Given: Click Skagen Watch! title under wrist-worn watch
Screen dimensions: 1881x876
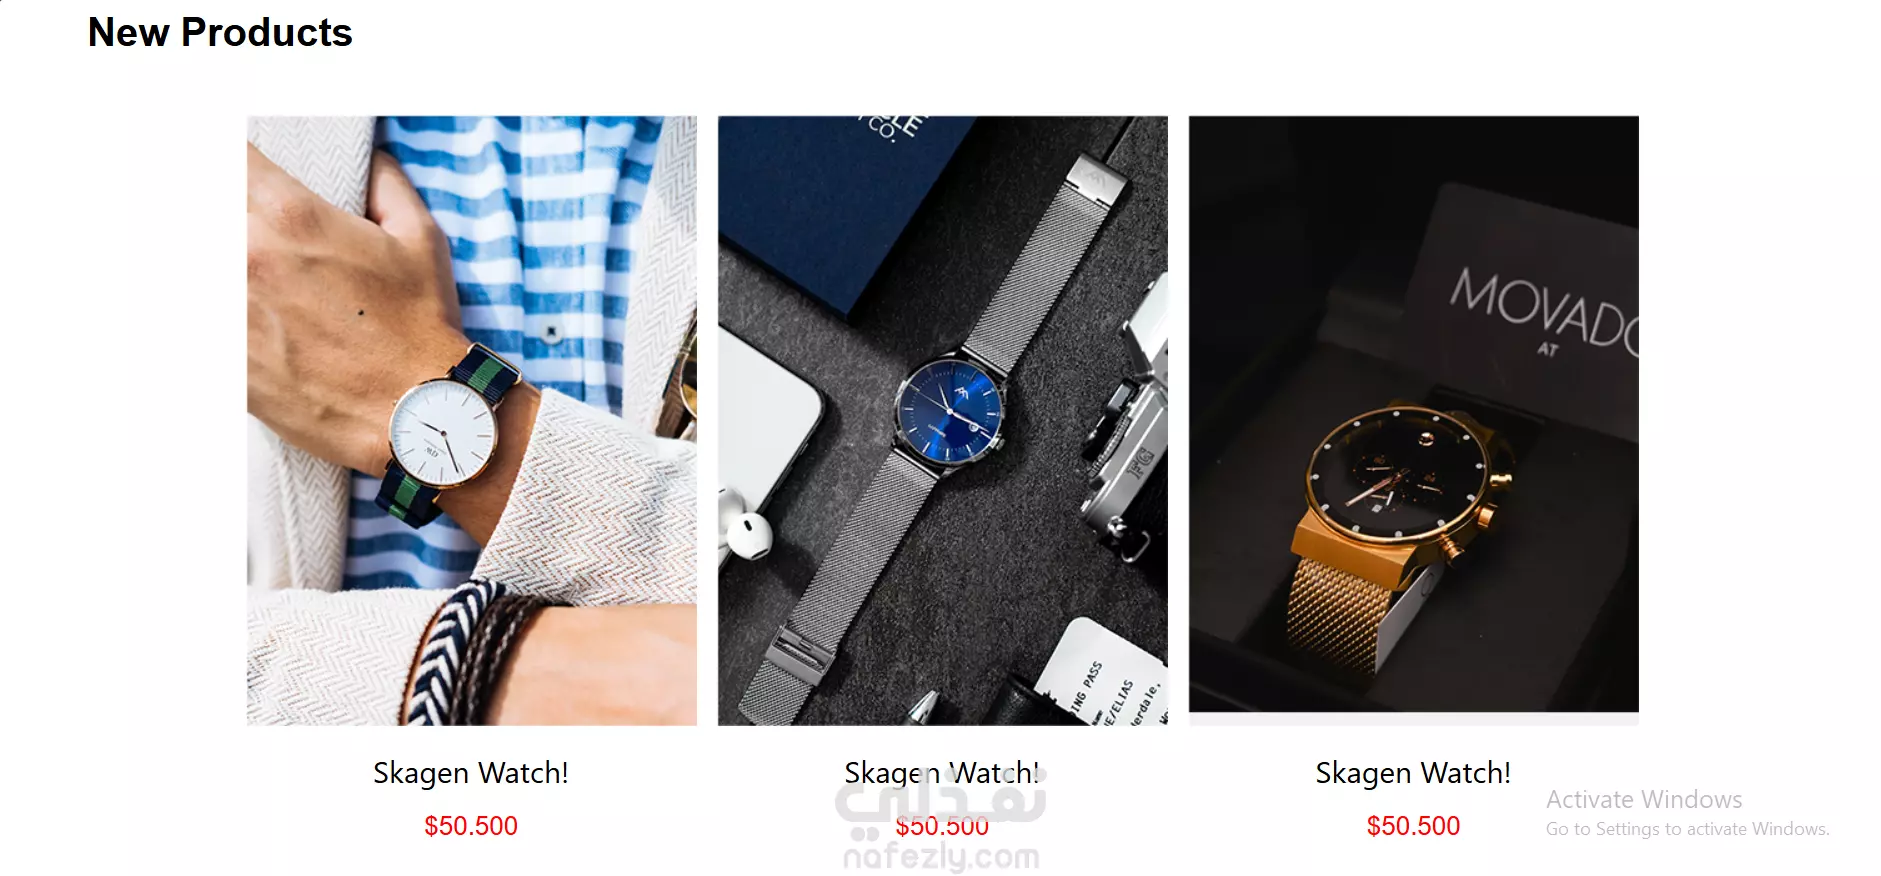Looking at the screenshot, I should pos(471,773).
